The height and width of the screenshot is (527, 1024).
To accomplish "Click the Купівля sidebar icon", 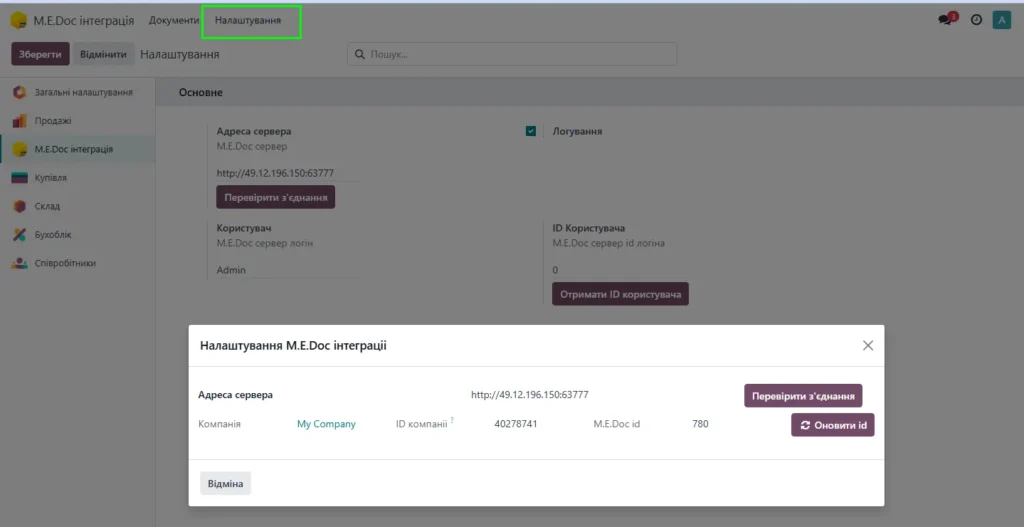I will (x=20, y=178).
